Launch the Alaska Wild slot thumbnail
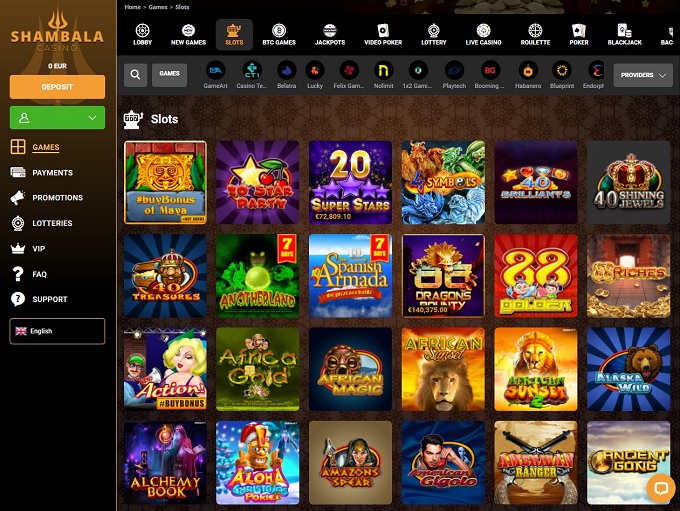680x511 pixels. point(628,369)
